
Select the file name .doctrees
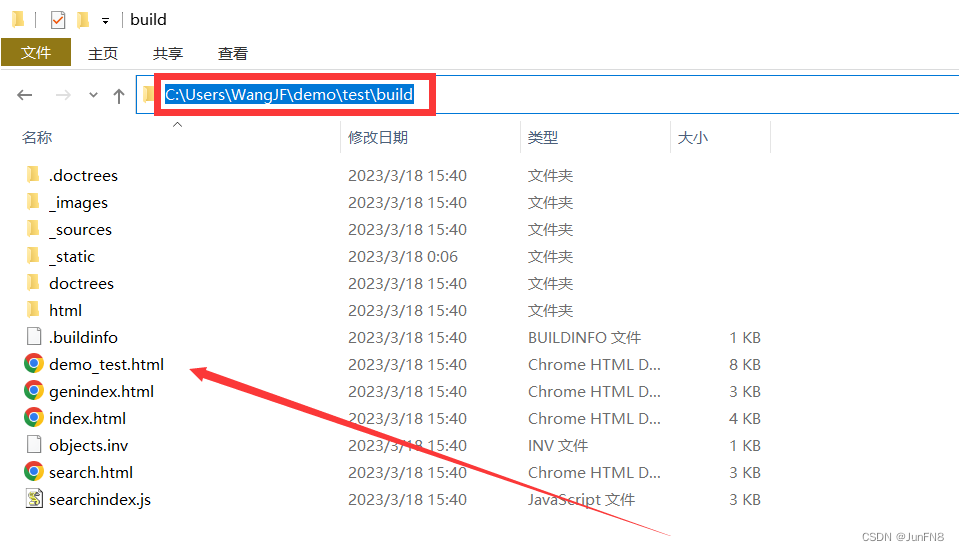[83, 176]
